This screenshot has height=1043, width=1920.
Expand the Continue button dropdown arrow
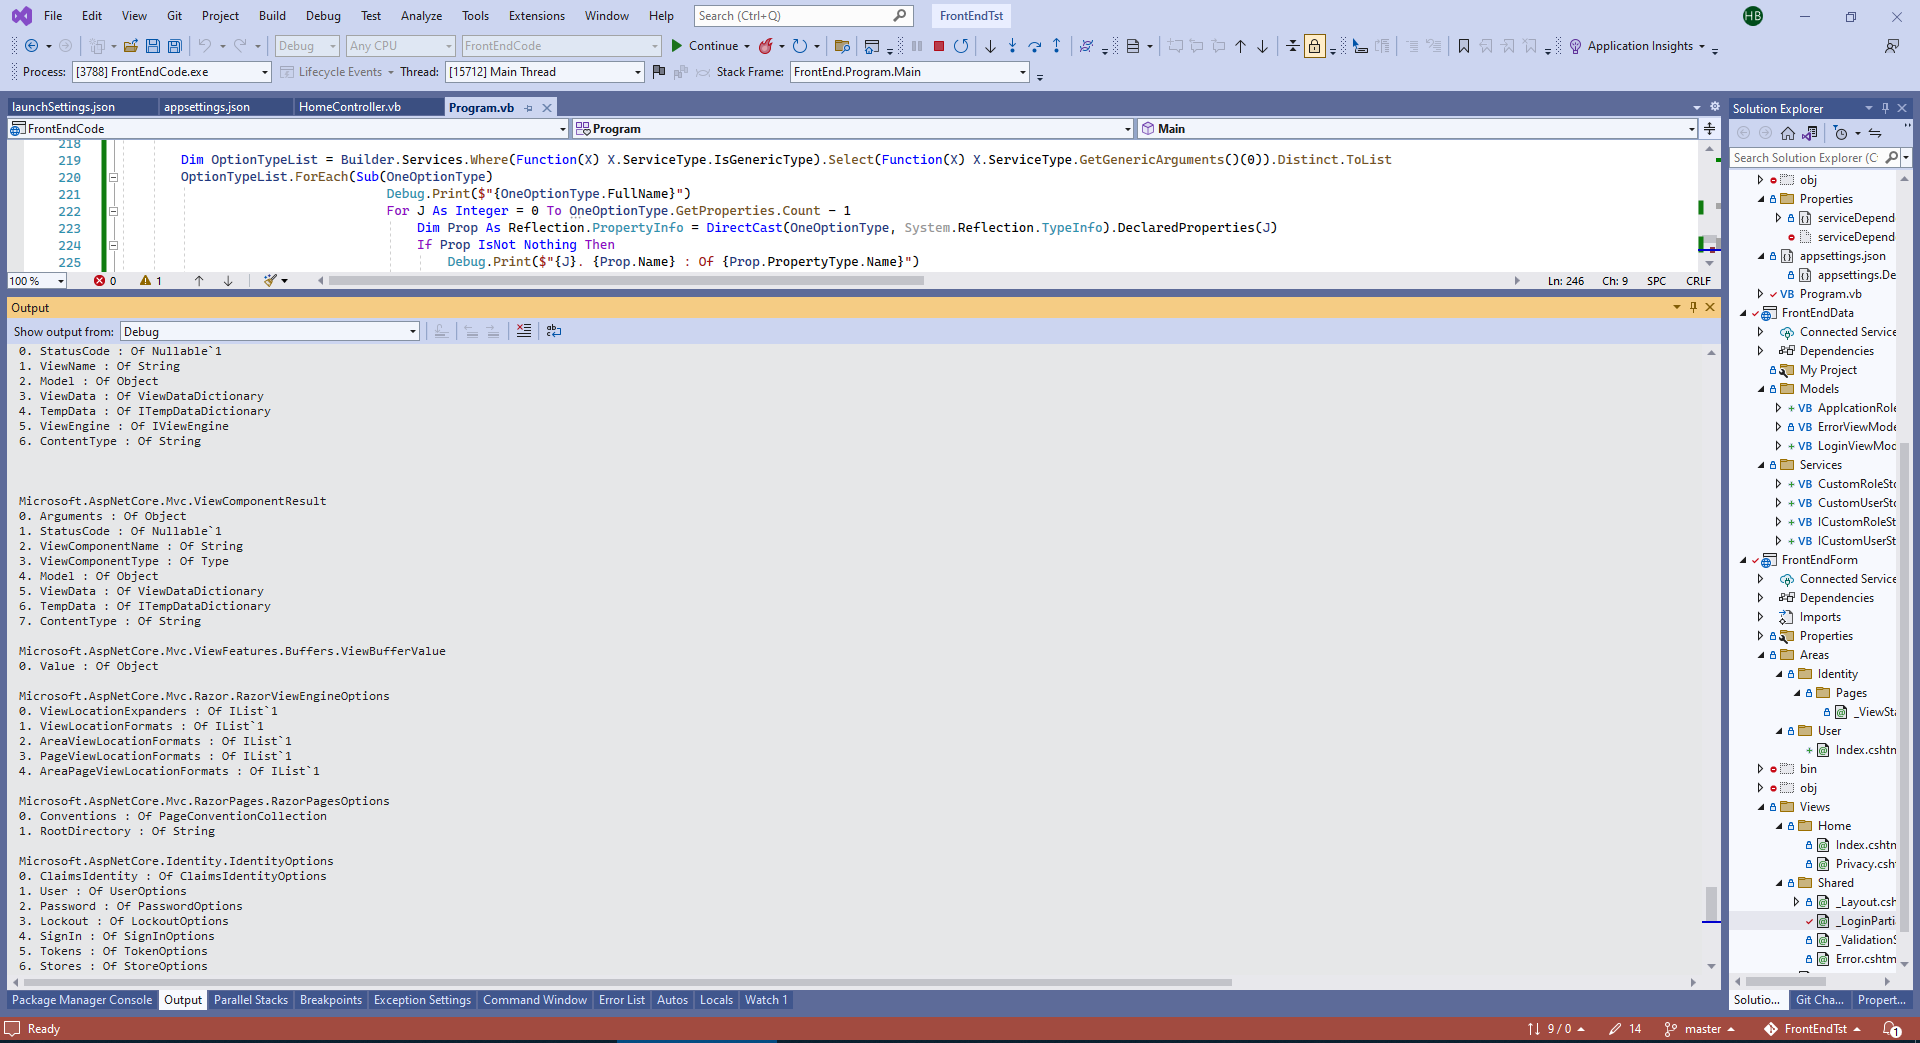coord(747,46)
